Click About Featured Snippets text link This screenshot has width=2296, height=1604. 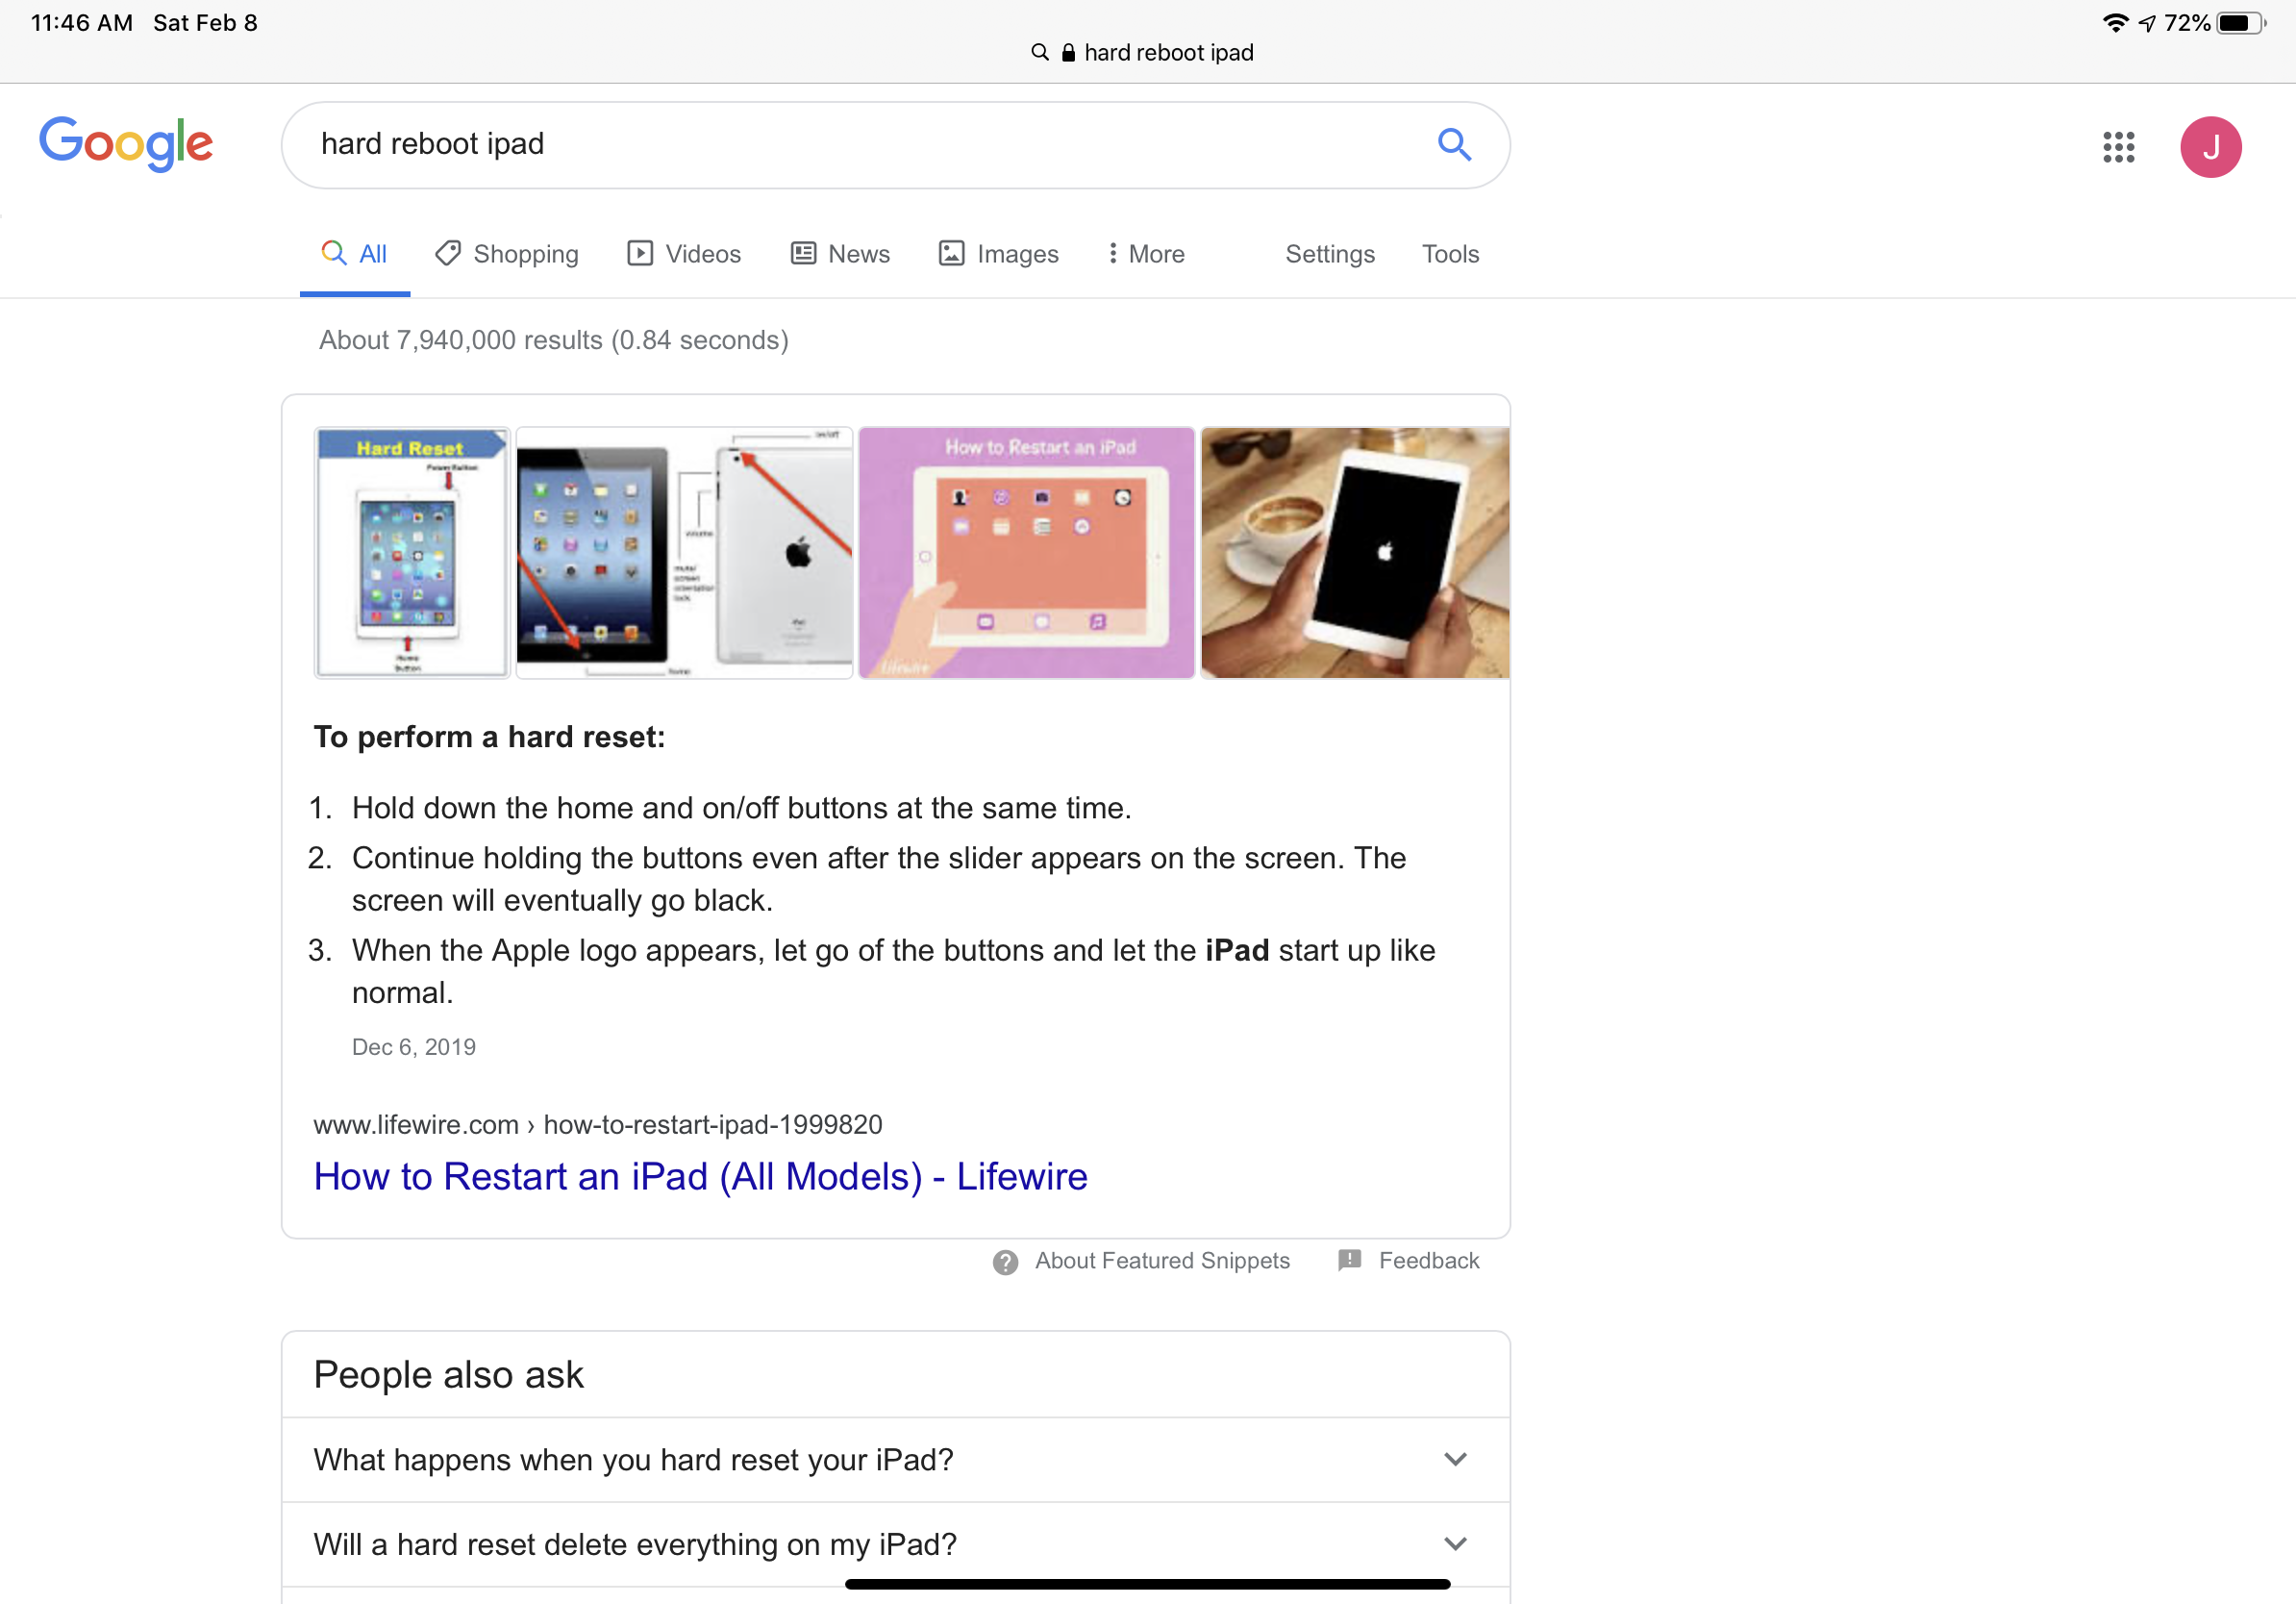1162,1261
